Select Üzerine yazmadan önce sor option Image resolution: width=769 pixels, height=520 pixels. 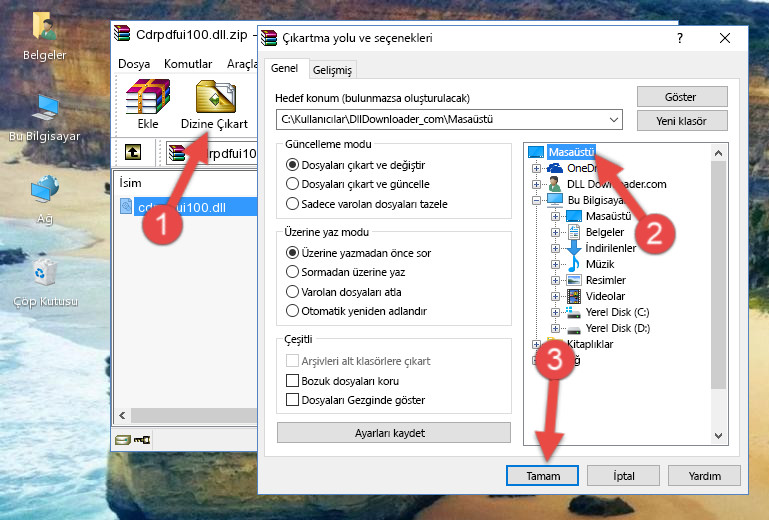point(292,253)
